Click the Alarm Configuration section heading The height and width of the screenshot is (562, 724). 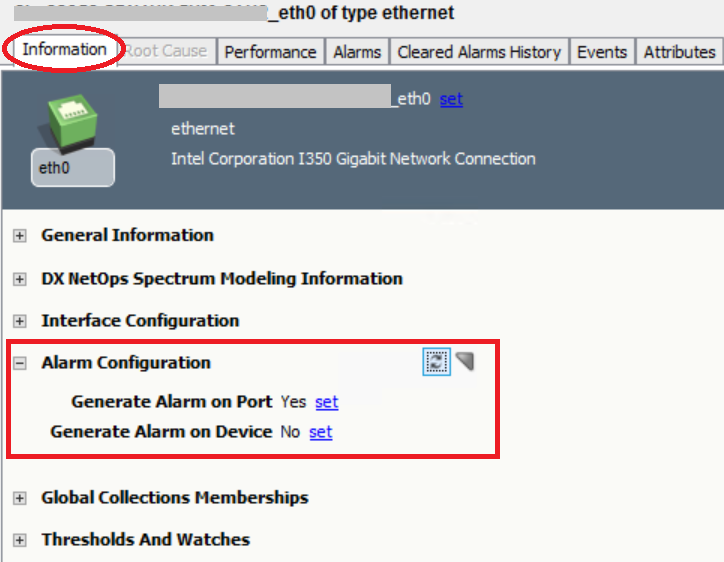coord(126,363)
